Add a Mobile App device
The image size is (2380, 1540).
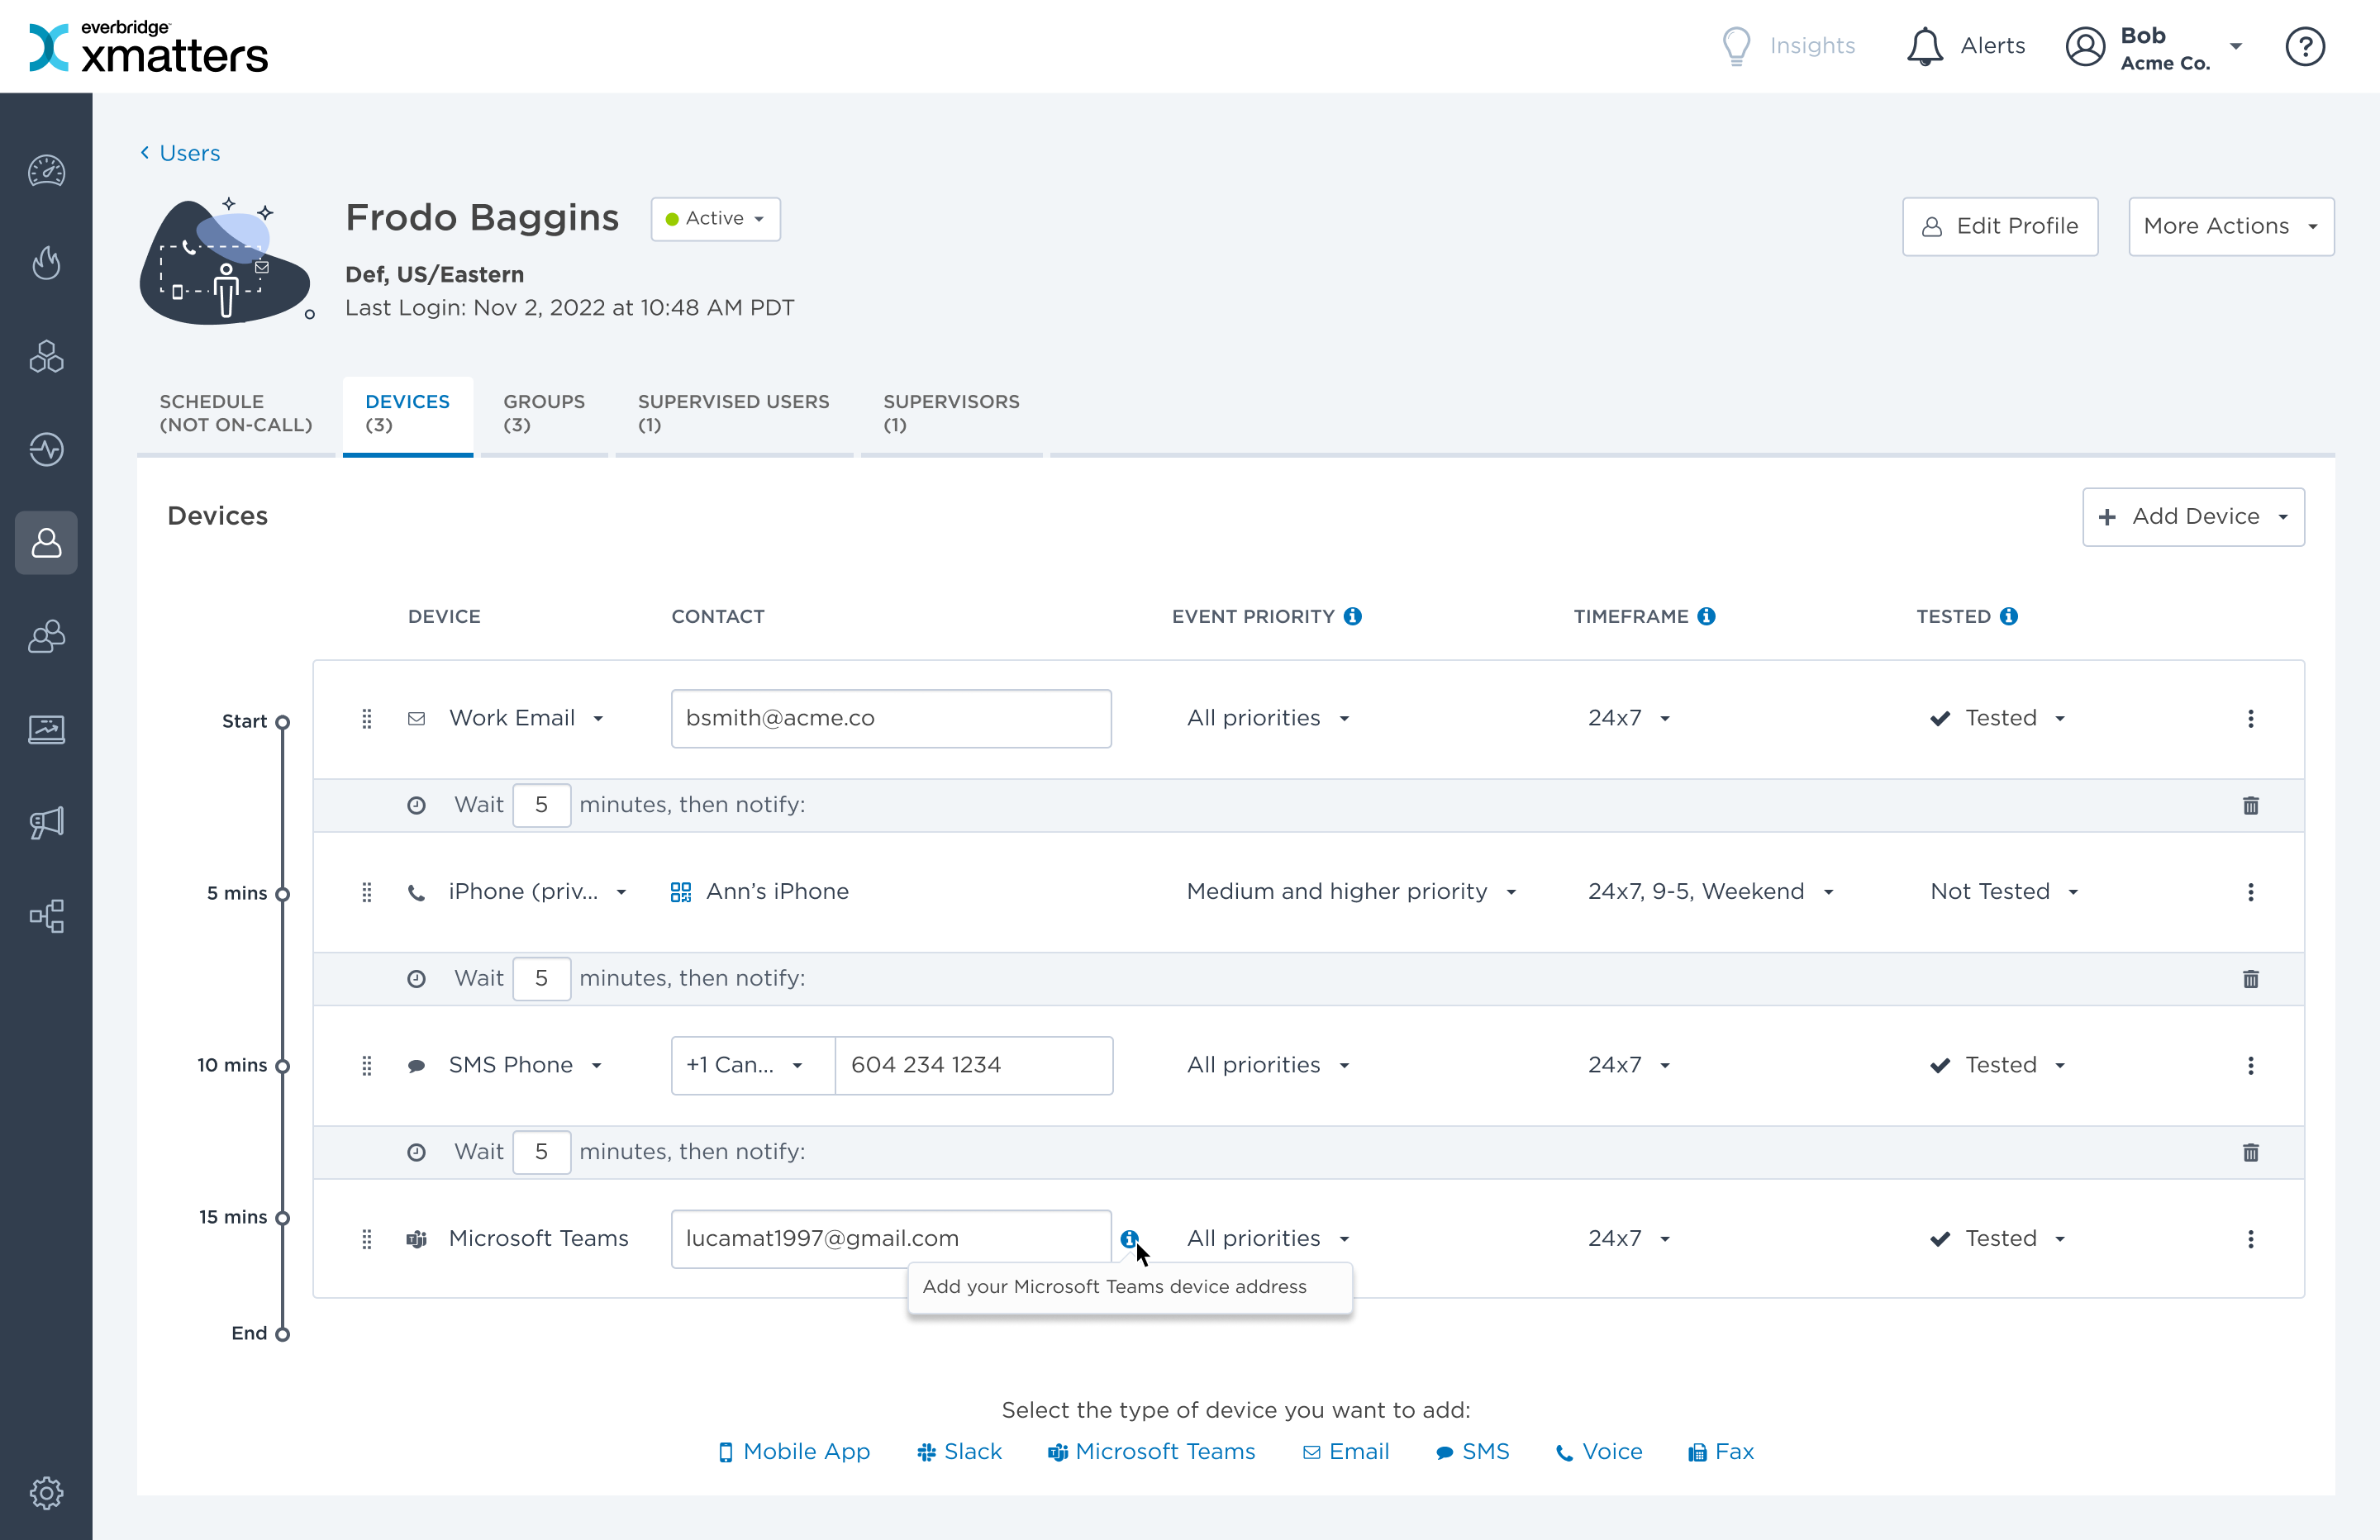(x=795, y=1451)
